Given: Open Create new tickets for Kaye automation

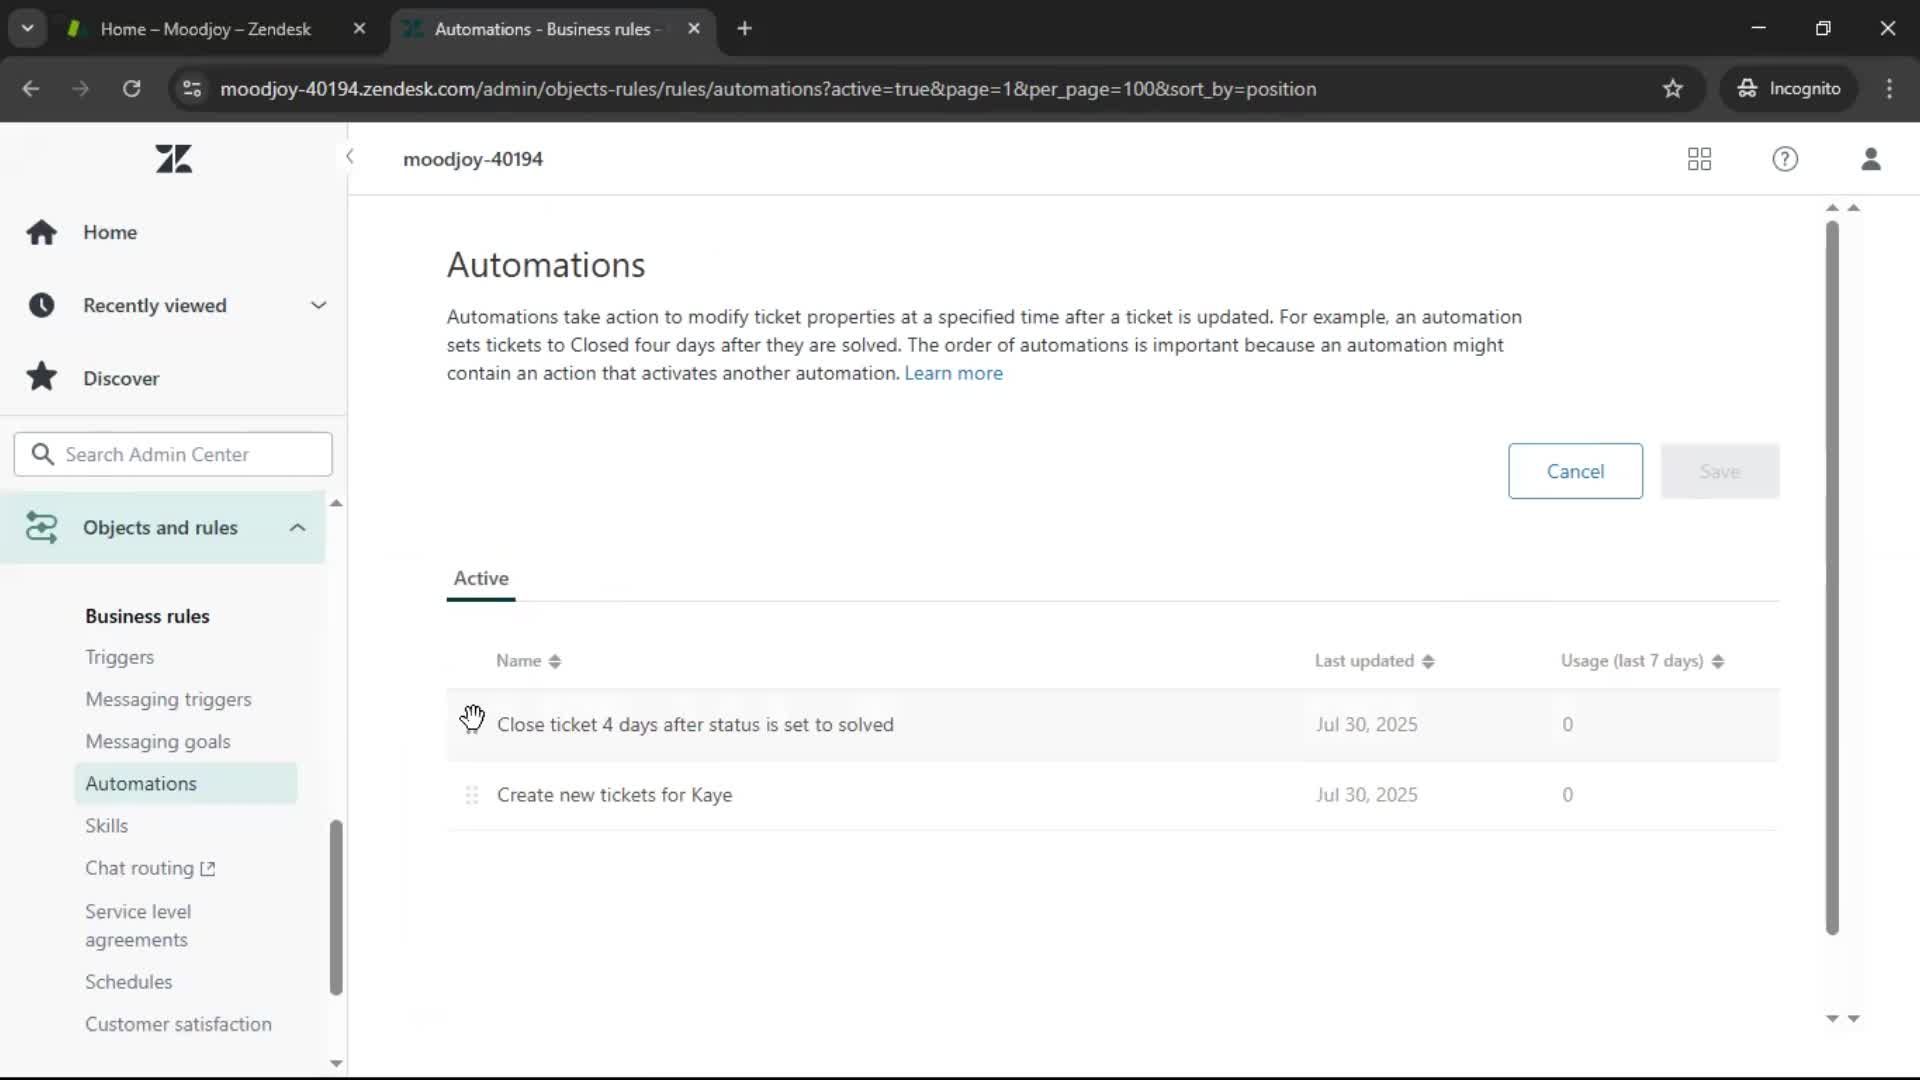Looking at the screenshot, I should (x=614, y=795).
